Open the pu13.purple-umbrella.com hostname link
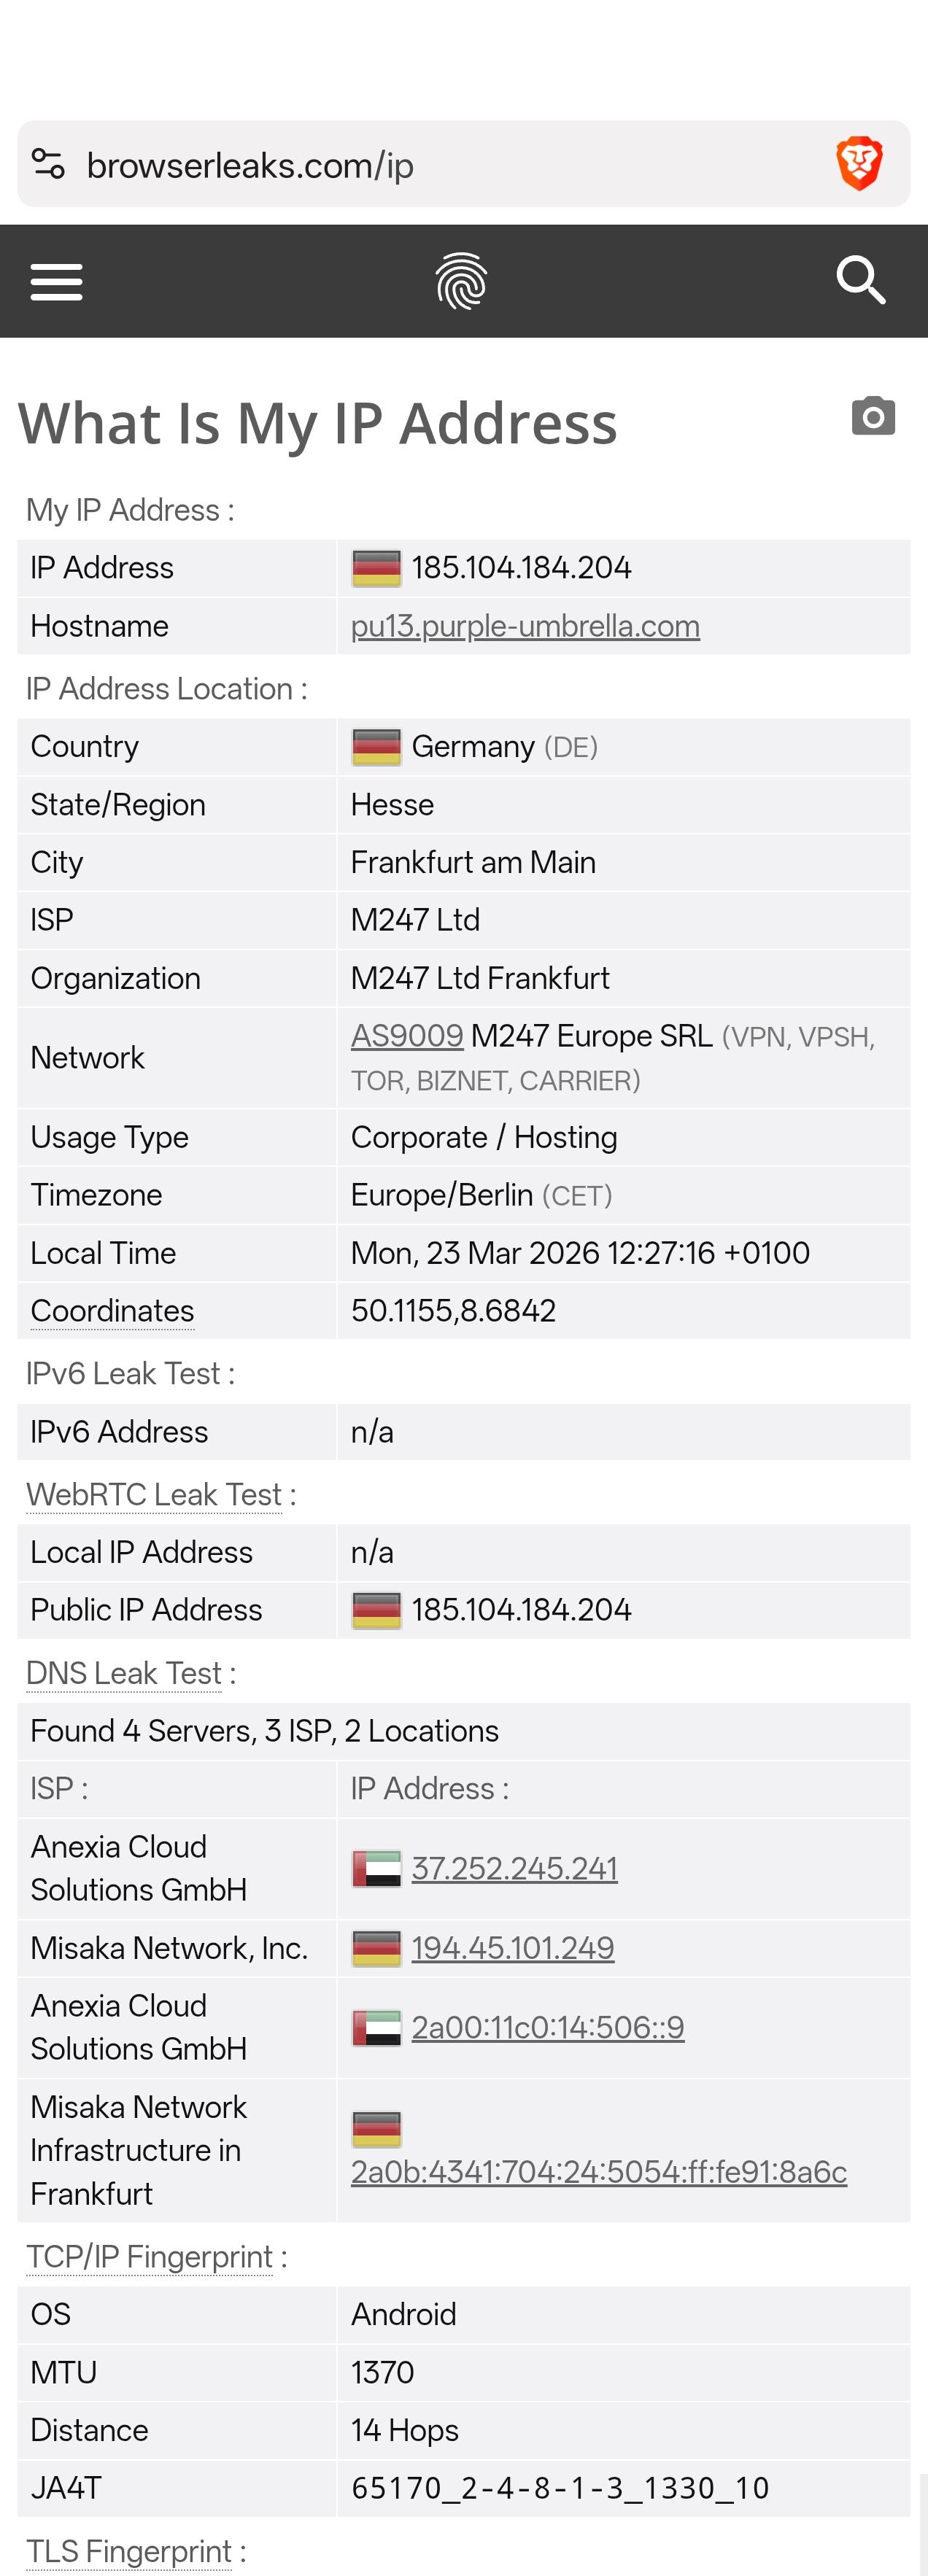 (x=525, y=626)
